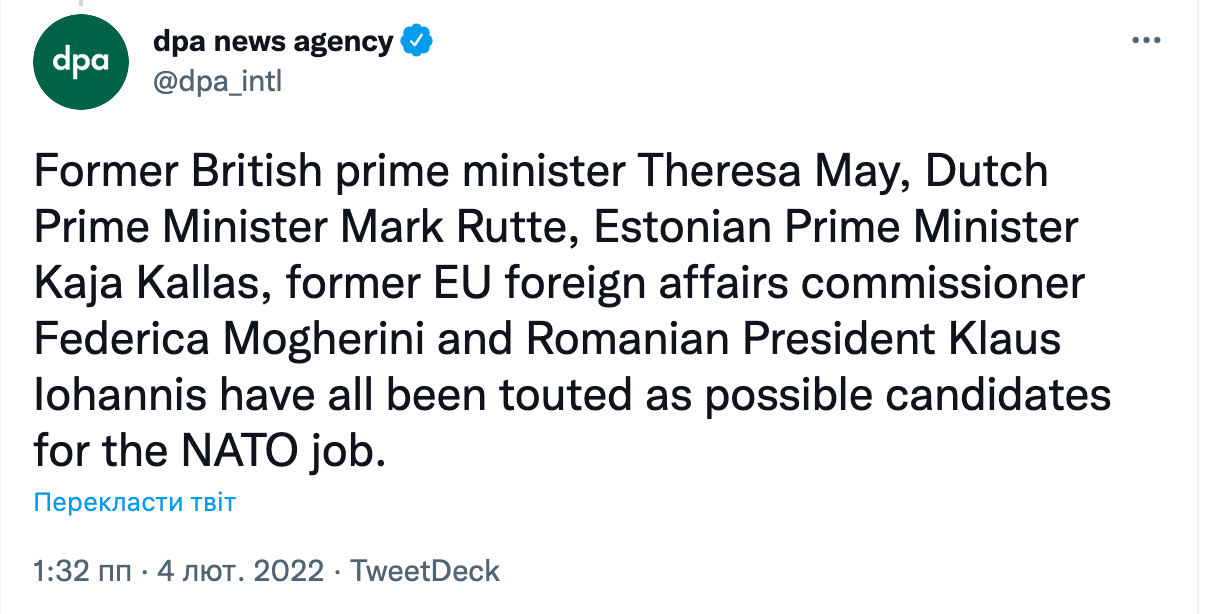Click the name Theresa May in tweet
Screen dimensions: 1214x614
773,172
